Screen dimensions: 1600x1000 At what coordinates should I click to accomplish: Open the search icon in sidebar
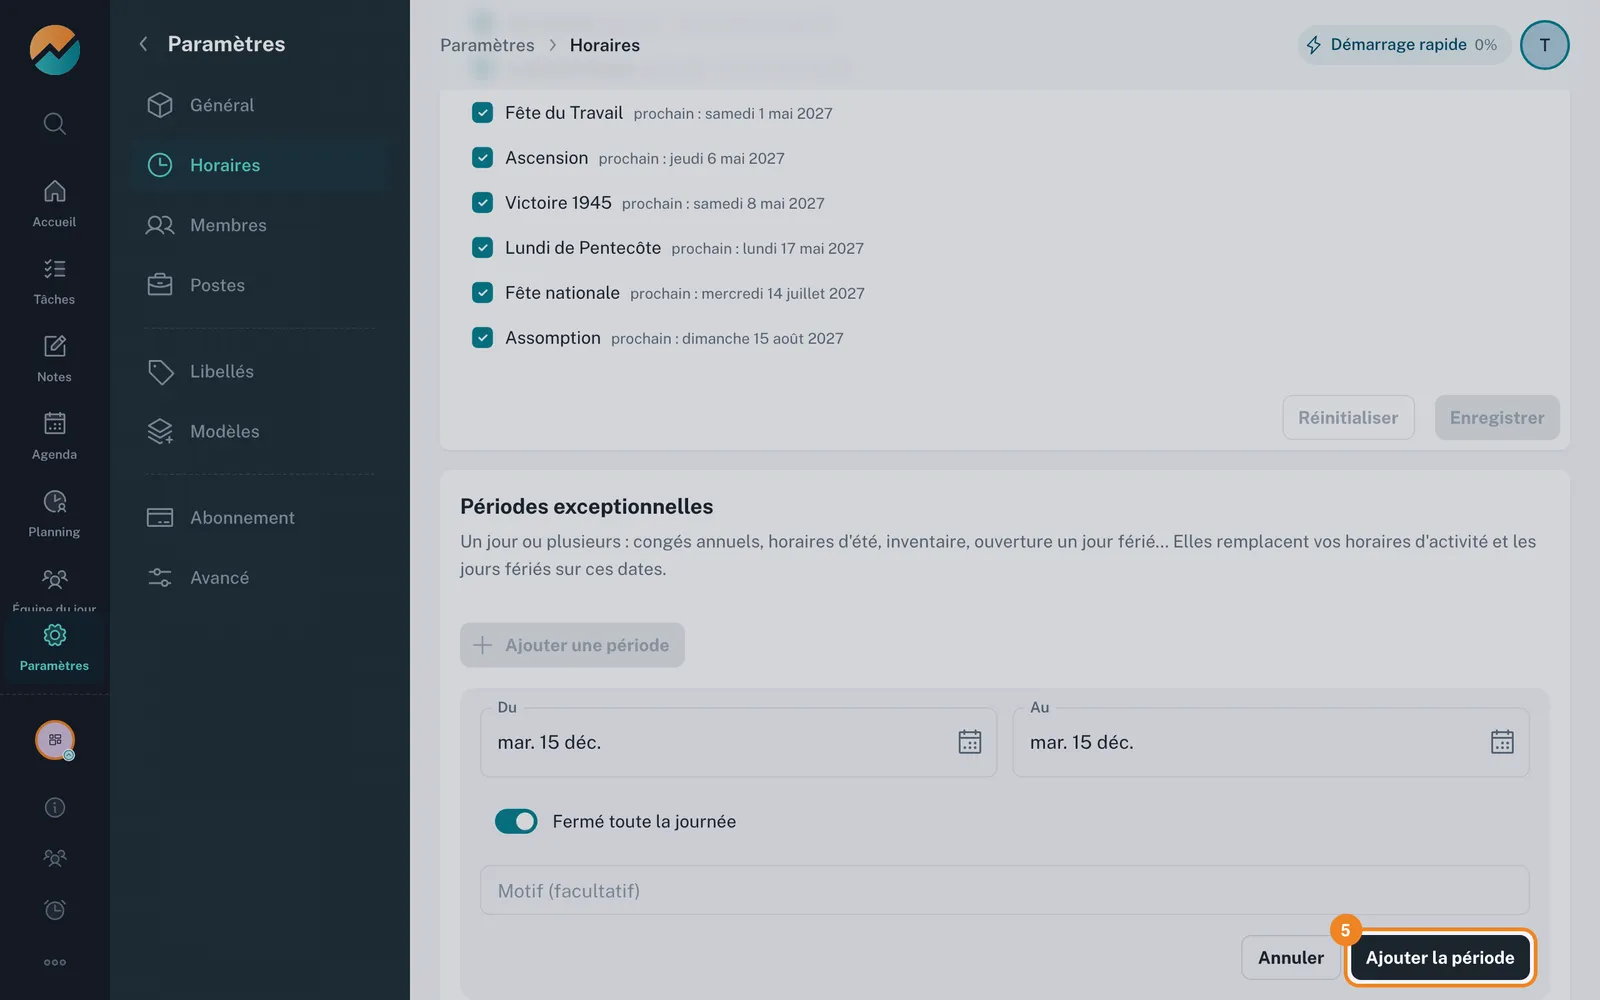(55, 123)
